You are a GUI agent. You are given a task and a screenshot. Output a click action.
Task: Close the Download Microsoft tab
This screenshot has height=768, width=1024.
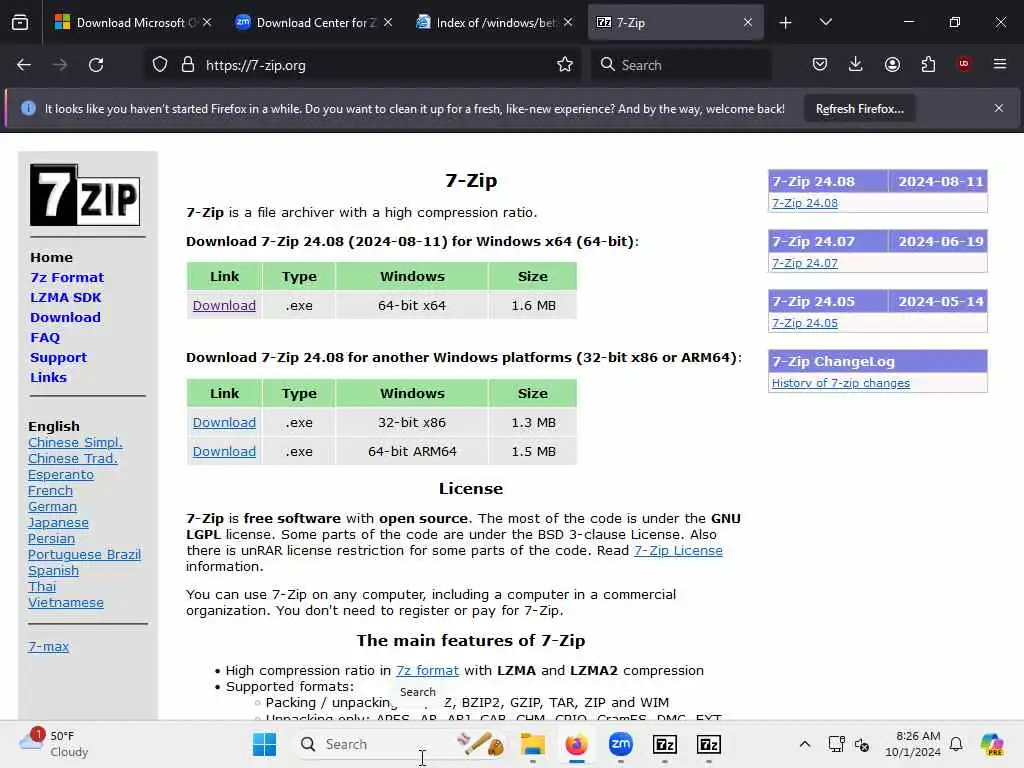click(x=207, y=22)
